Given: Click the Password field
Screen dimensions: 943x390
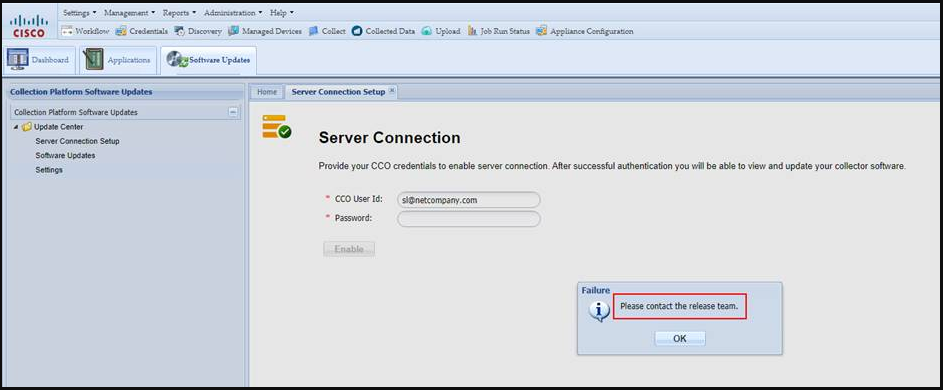Looking at the screenshot, I should 468,219.
